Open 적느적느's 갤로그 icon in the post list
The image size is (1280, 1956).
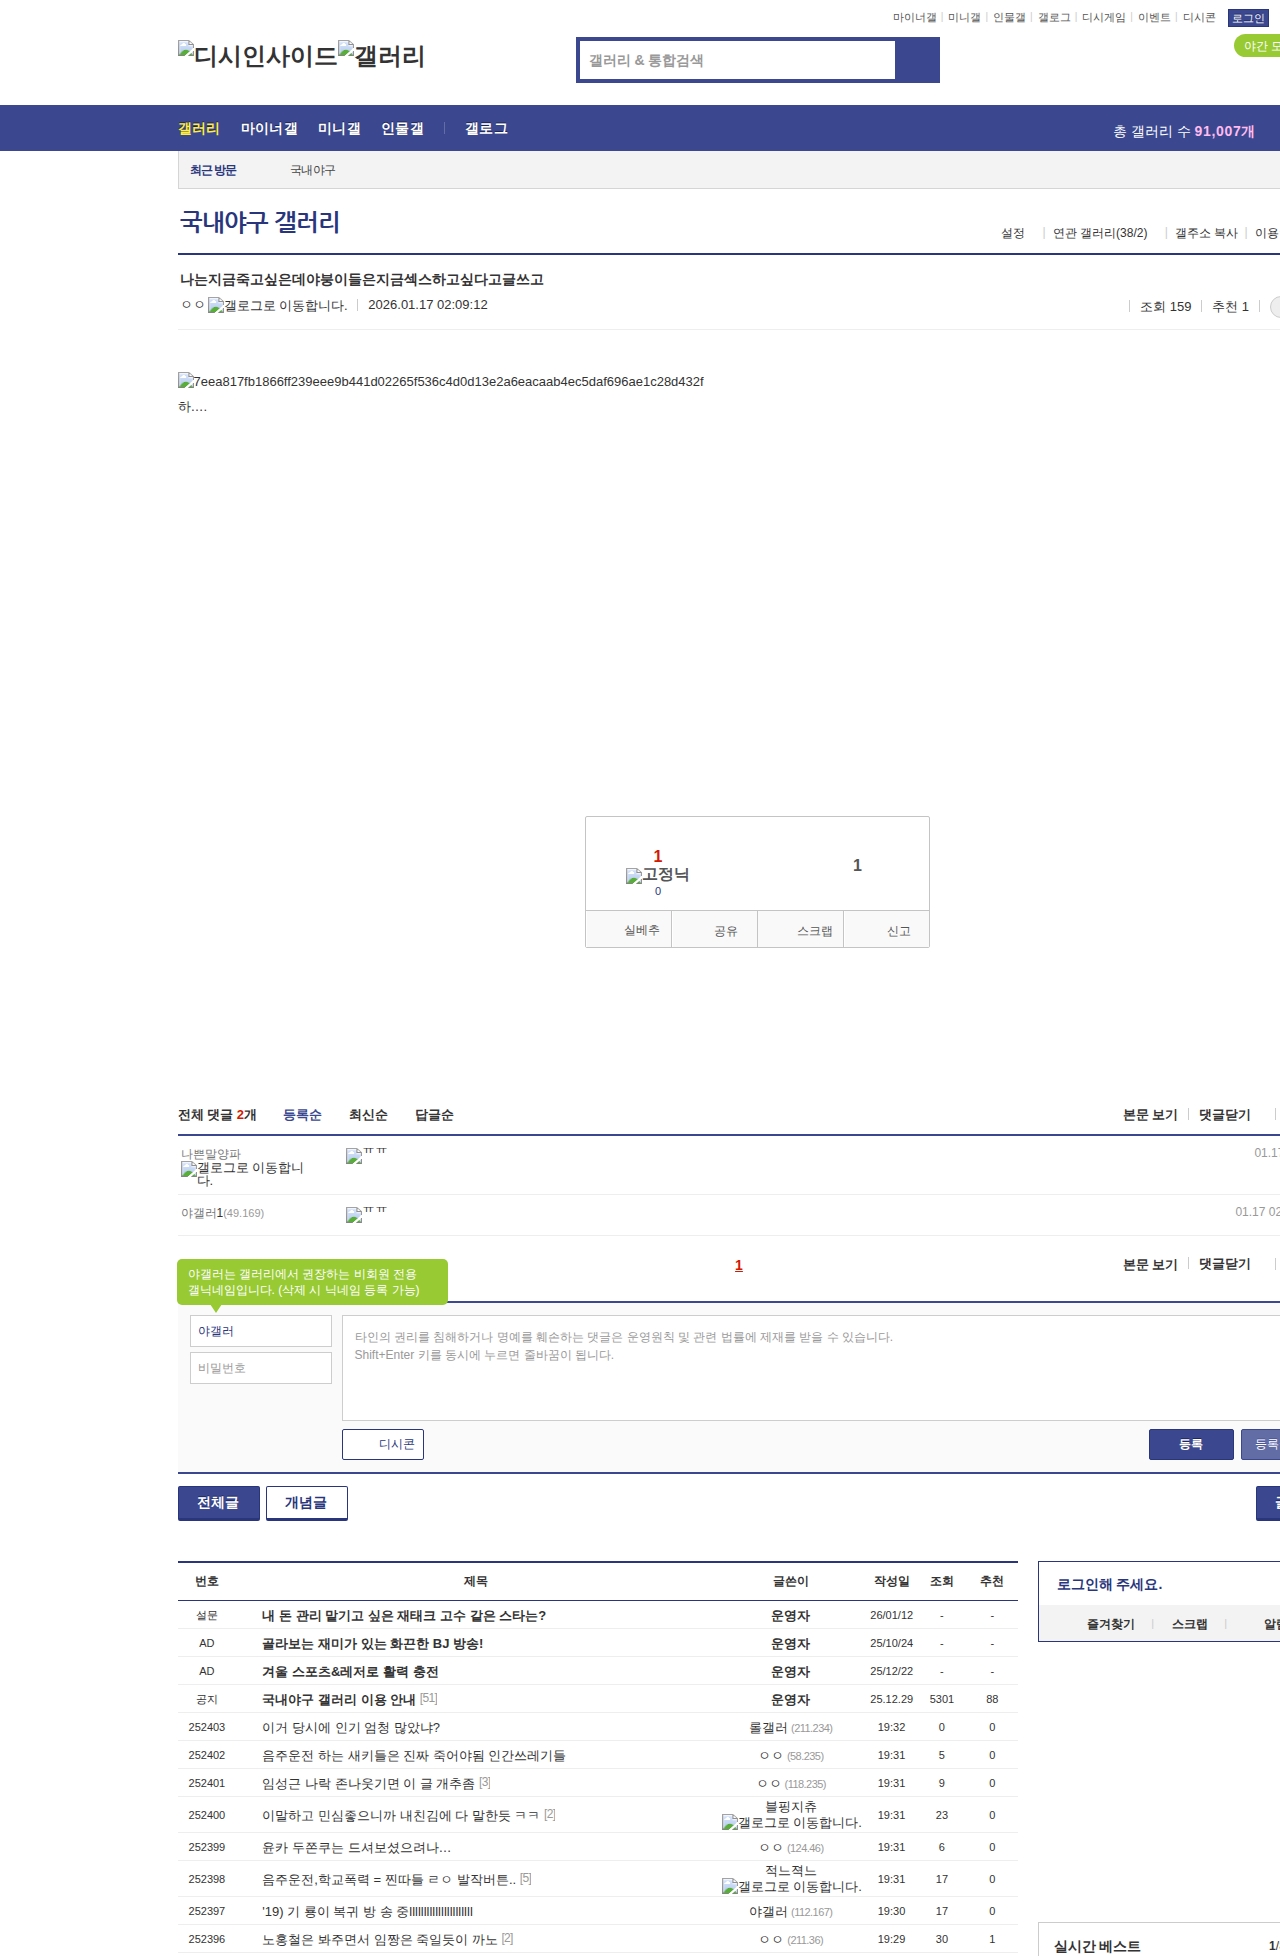(x=791, y=1887)
